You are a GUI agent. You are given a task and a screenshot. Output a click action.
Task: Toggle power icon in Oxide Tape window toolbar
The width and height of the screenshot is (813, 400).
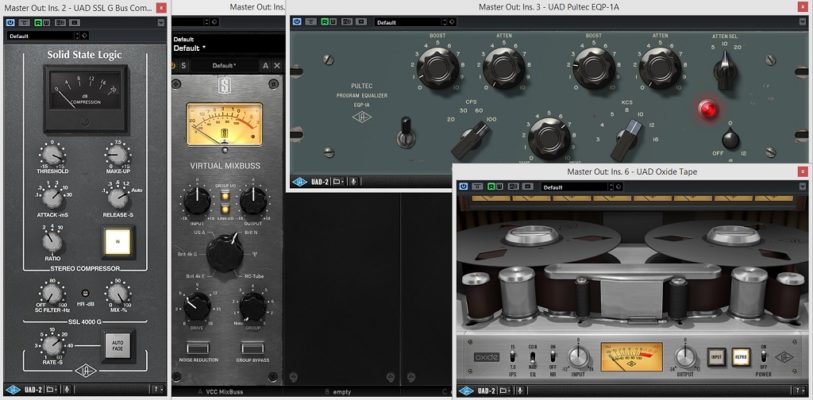click(464, 187)
